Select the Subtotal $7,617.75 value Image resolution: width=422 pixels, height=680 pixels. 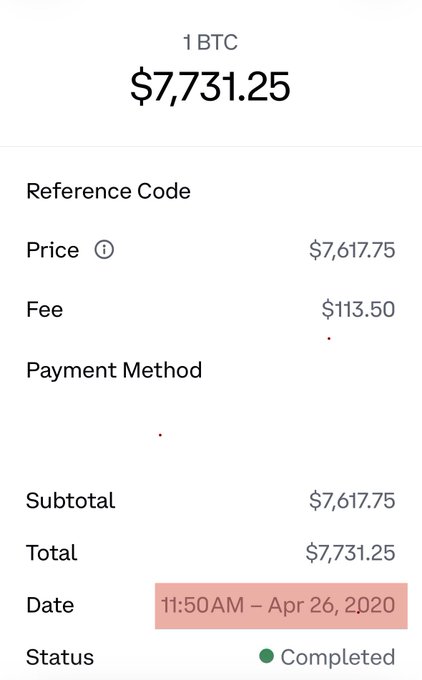pos(352,500)
